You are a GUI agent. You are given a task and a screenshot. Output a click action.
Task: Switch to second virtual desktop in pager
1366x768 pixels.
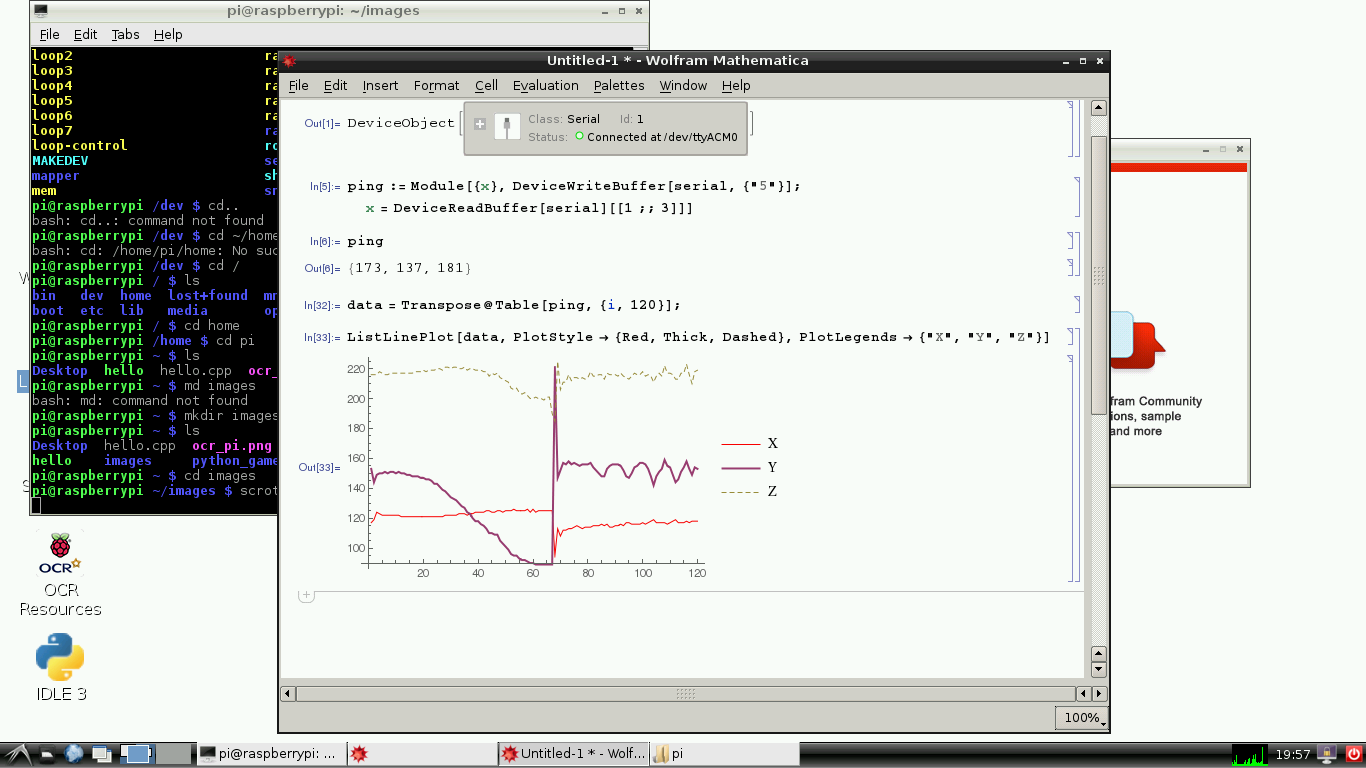[173, 754]
